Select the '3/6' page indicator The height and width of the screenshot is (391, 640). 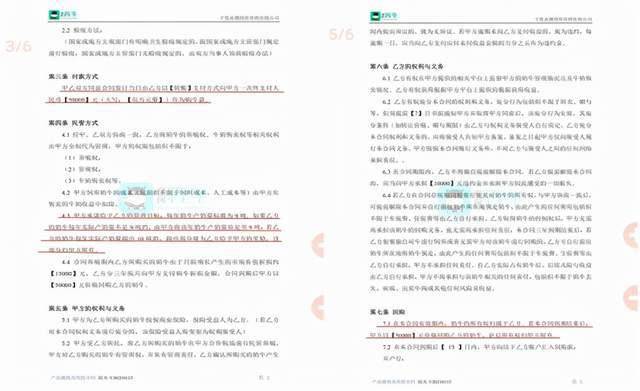tap(18, 46)
